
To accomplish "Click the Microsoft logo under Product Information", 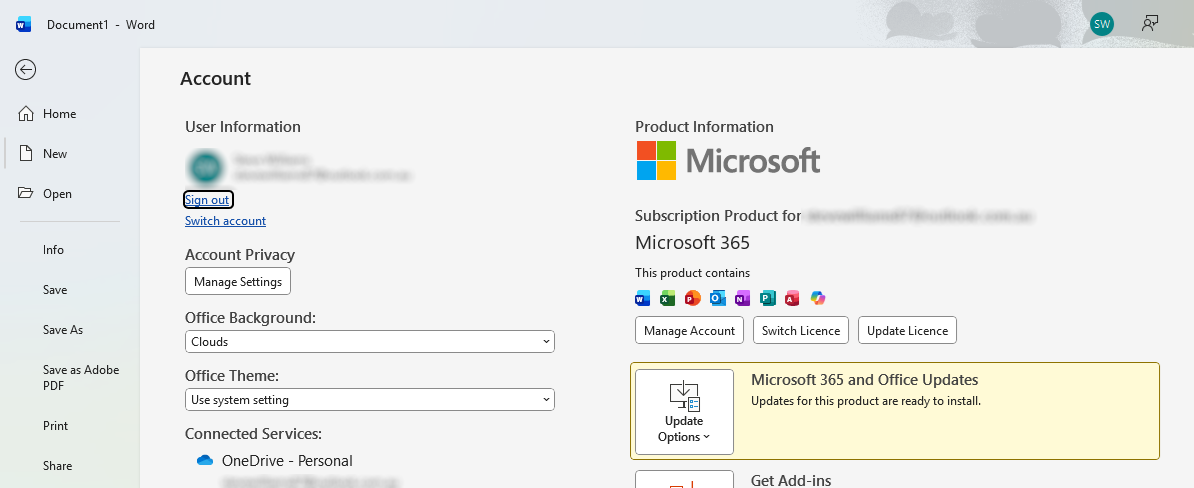I will (x=728, y=161).
